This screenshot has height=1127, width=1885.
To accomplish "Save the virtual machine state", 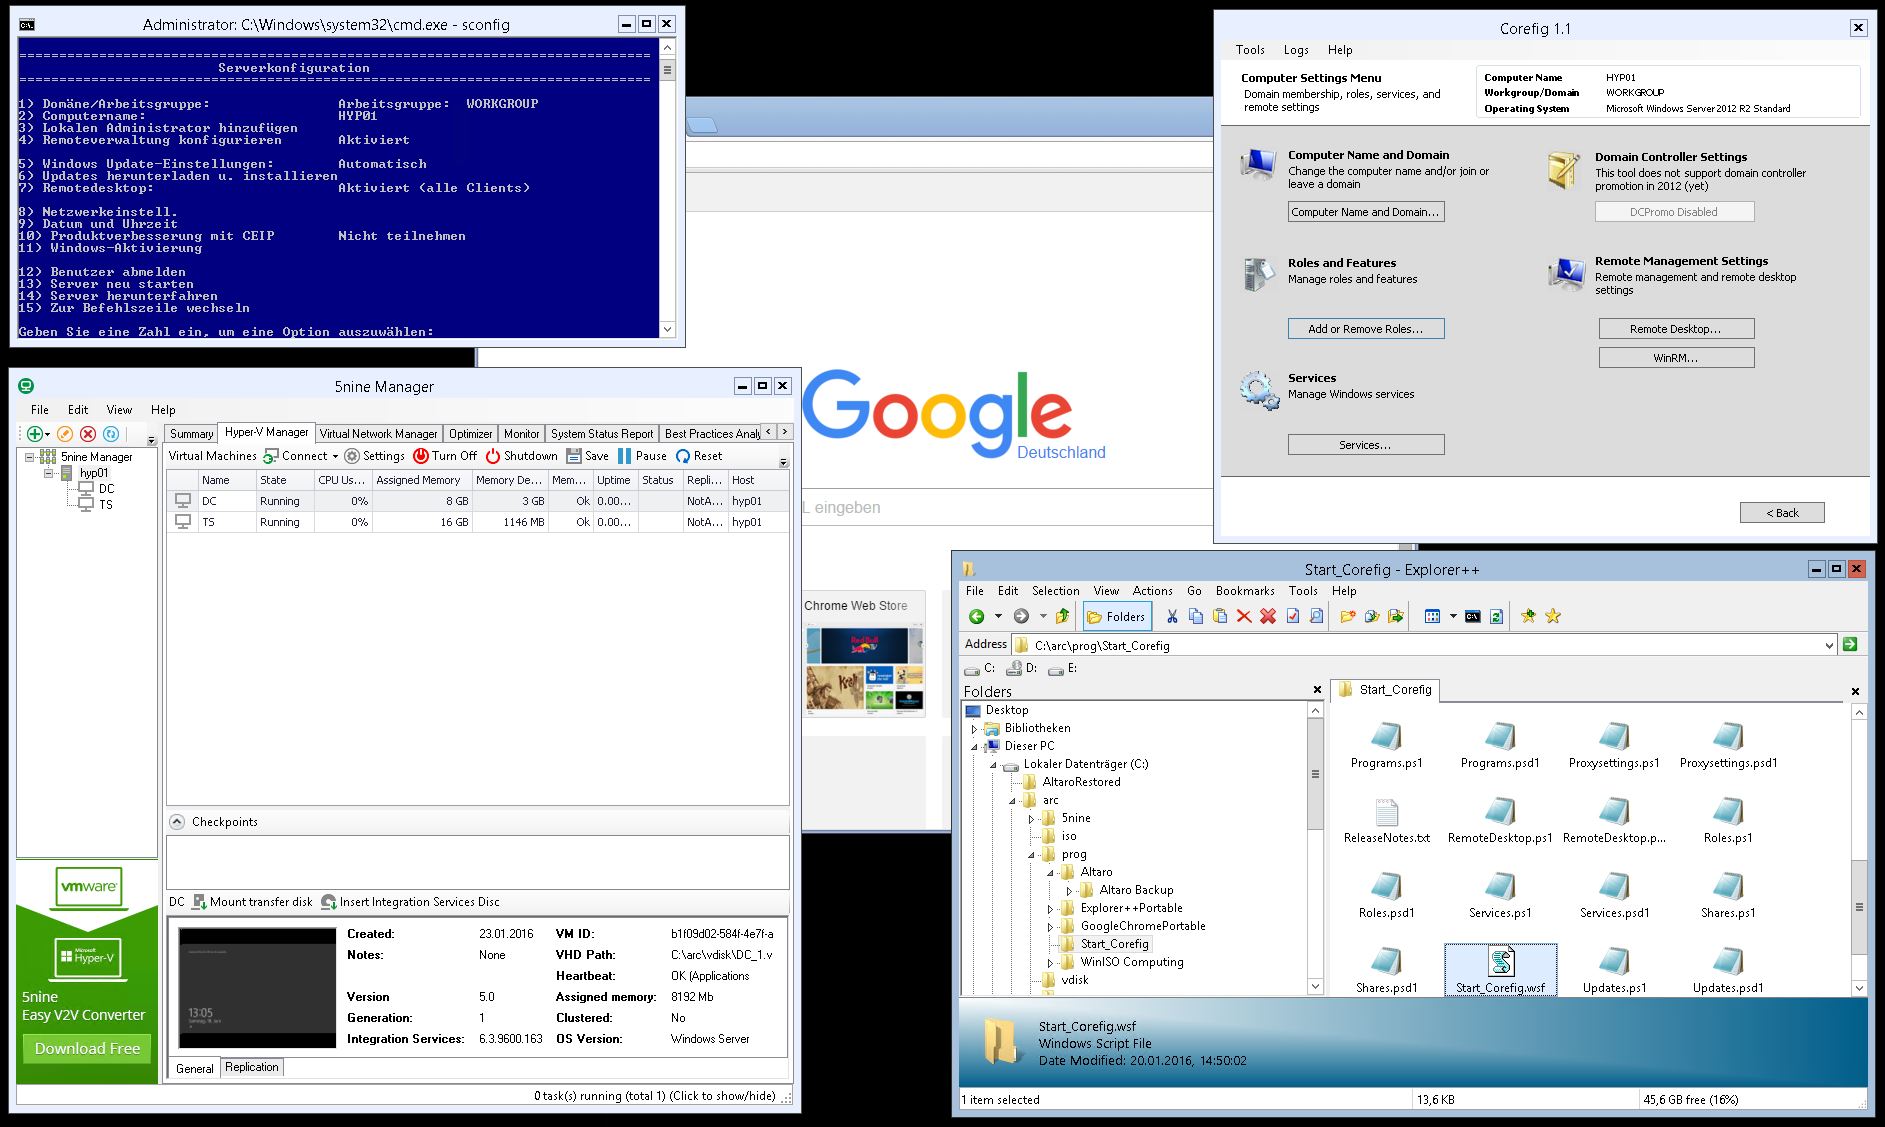I will click(588, 455).
